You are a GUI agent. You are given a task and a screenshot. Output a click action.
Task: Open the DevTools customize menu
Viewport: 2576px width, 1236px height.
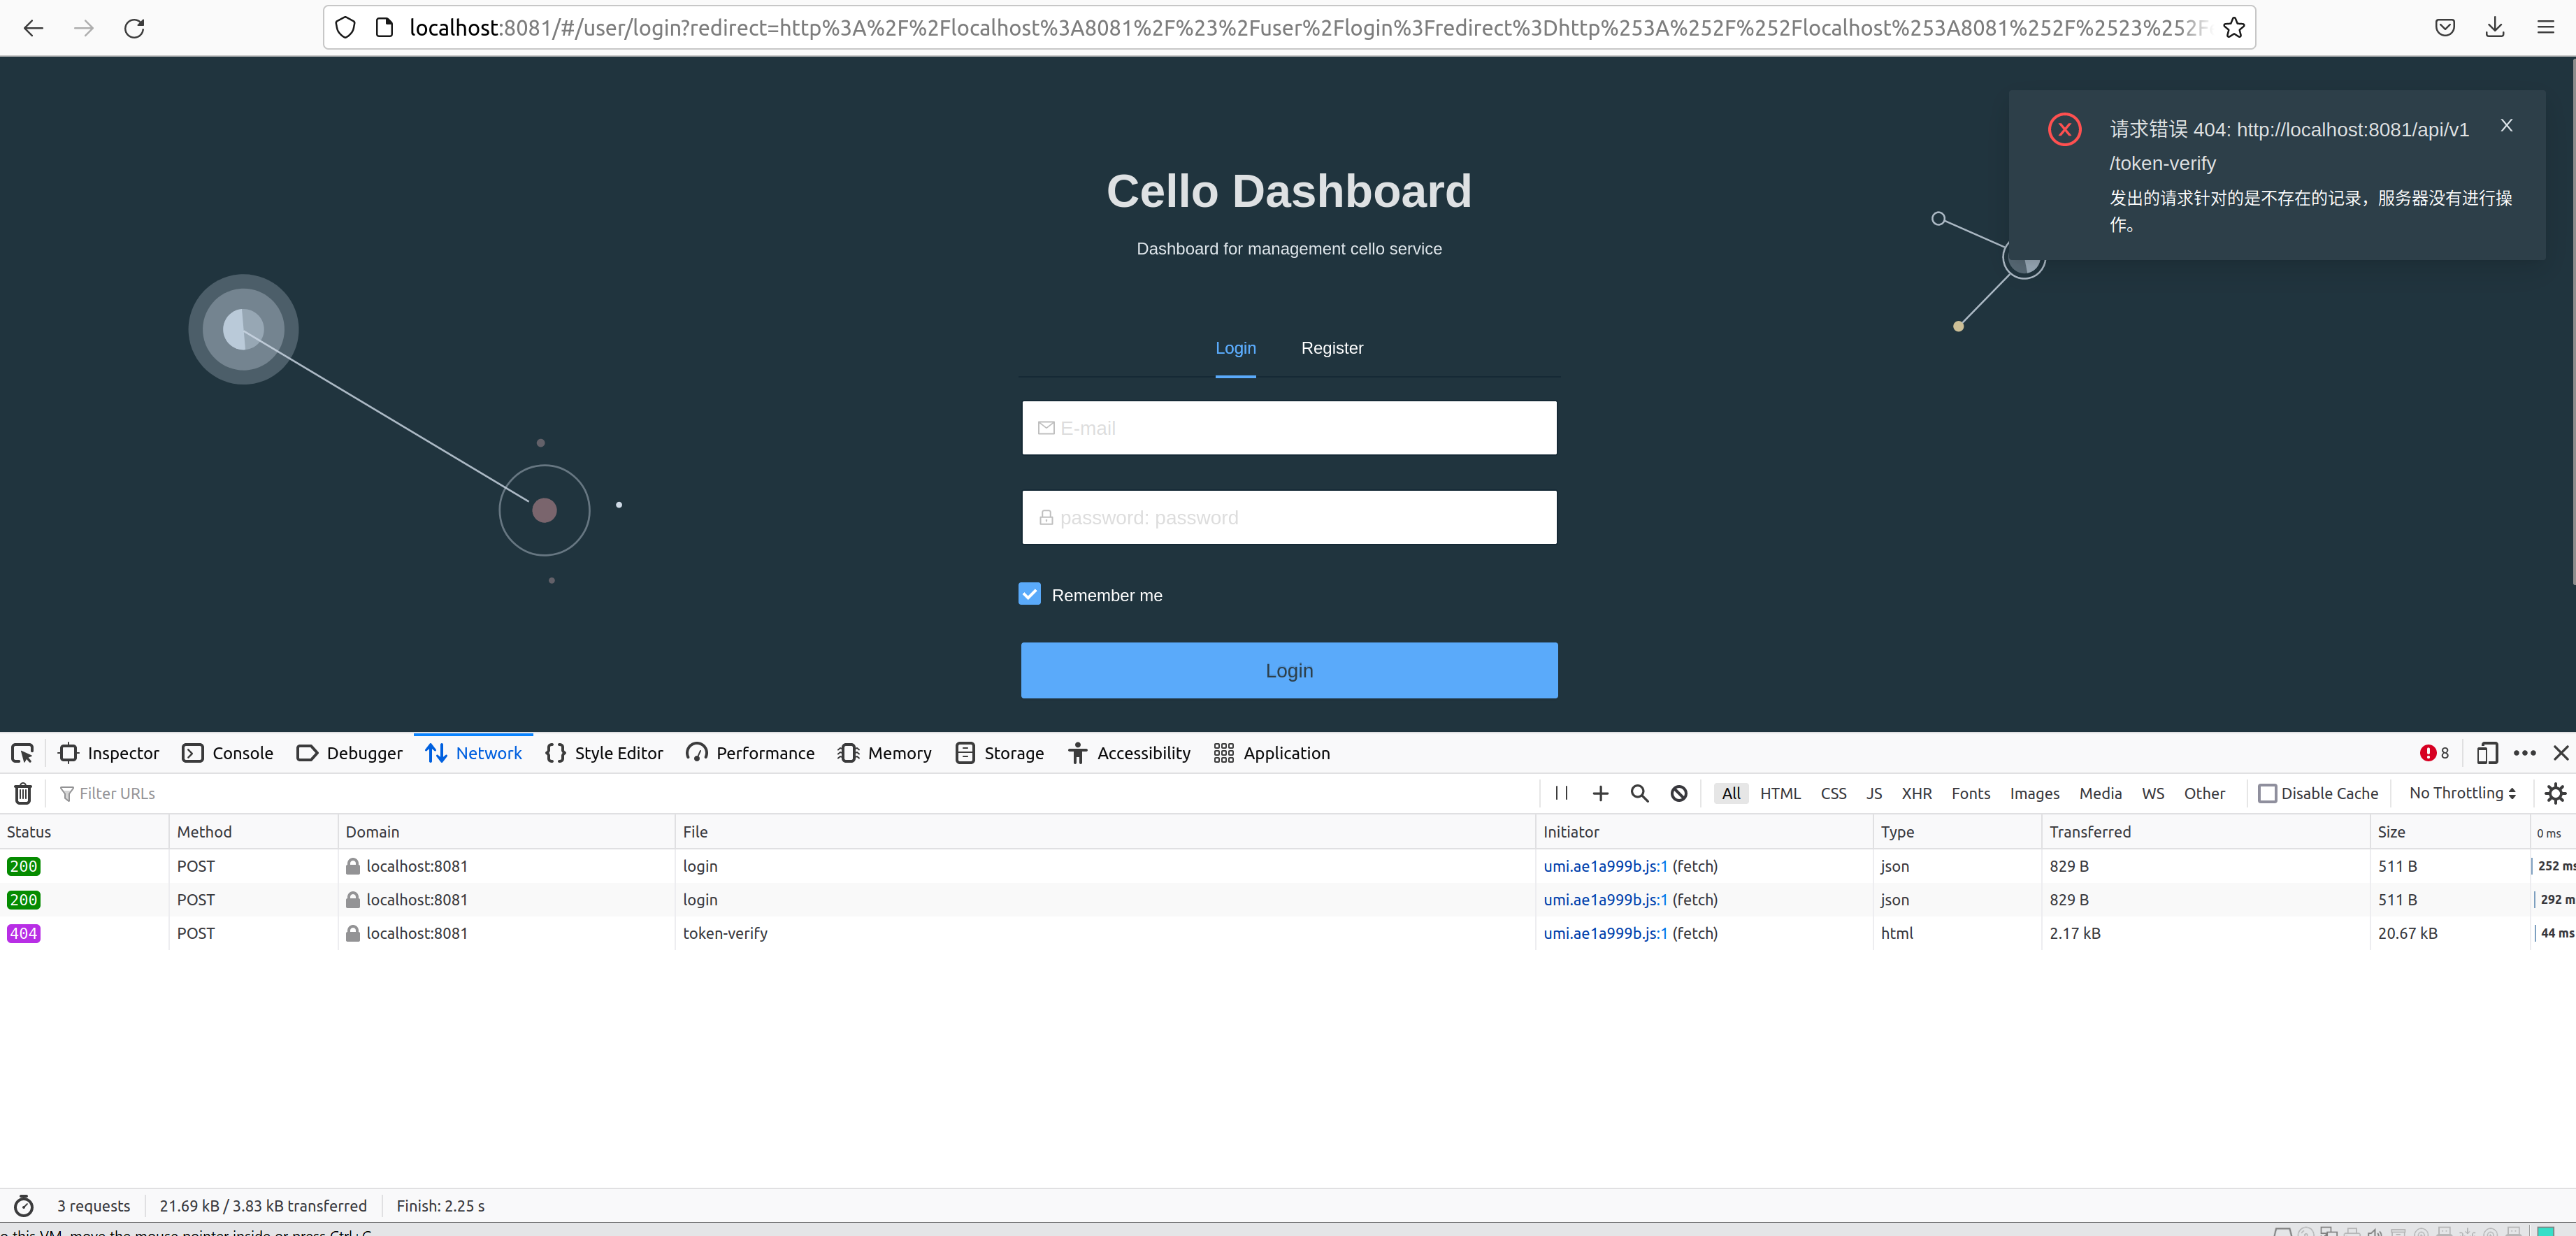[2524, 753]
